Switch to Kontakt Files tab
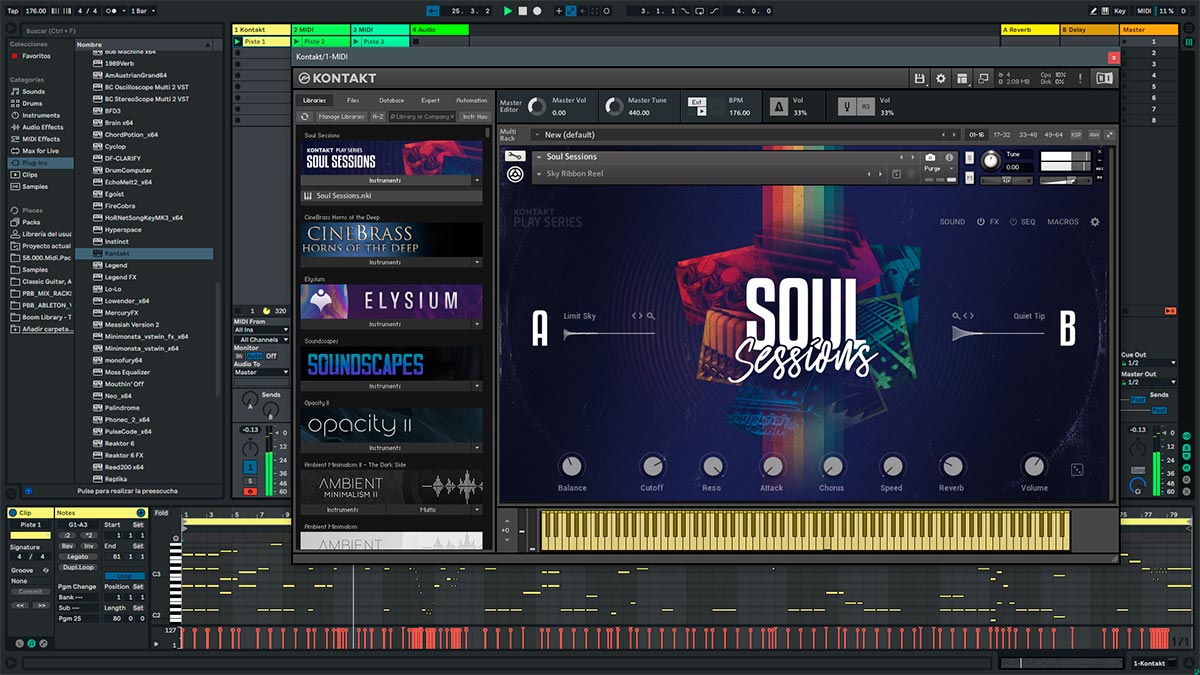Screen dimensions: 1200x675 tap(353, 101)
